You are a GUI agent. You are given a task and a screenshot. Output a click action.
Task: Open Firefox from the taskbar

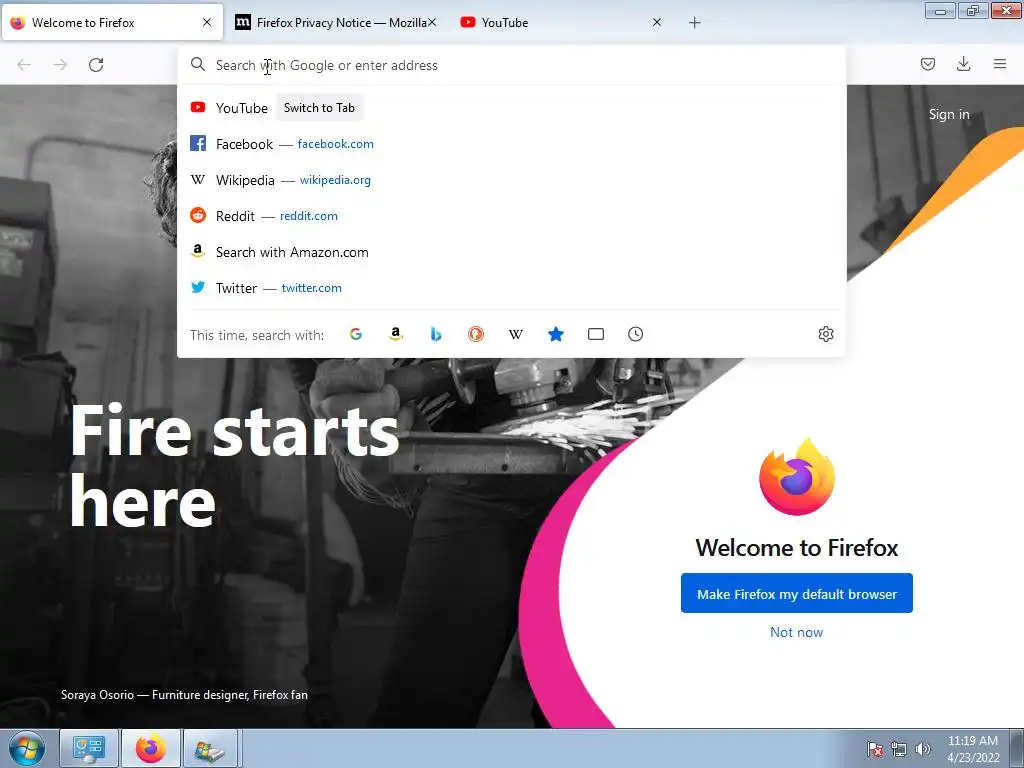tap(150, 748)
